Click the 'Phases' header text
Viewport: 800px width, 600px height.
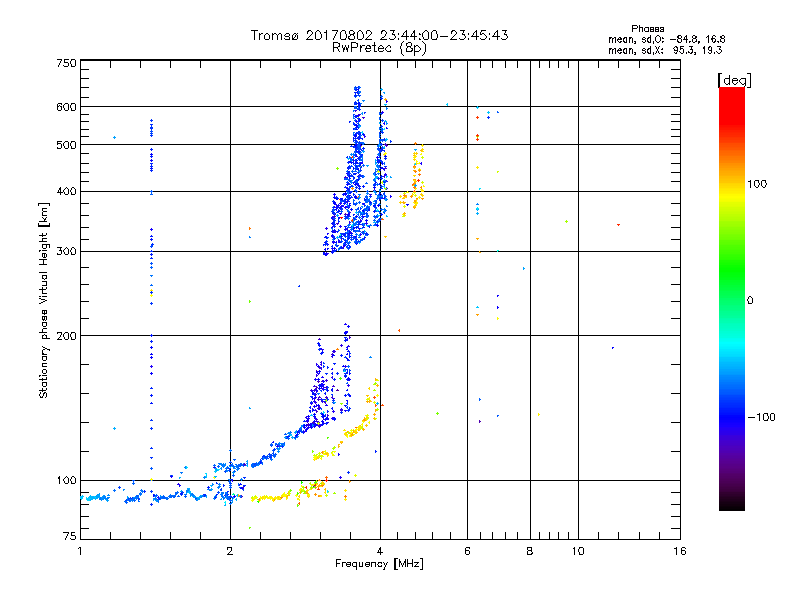(x=647, y=29)
